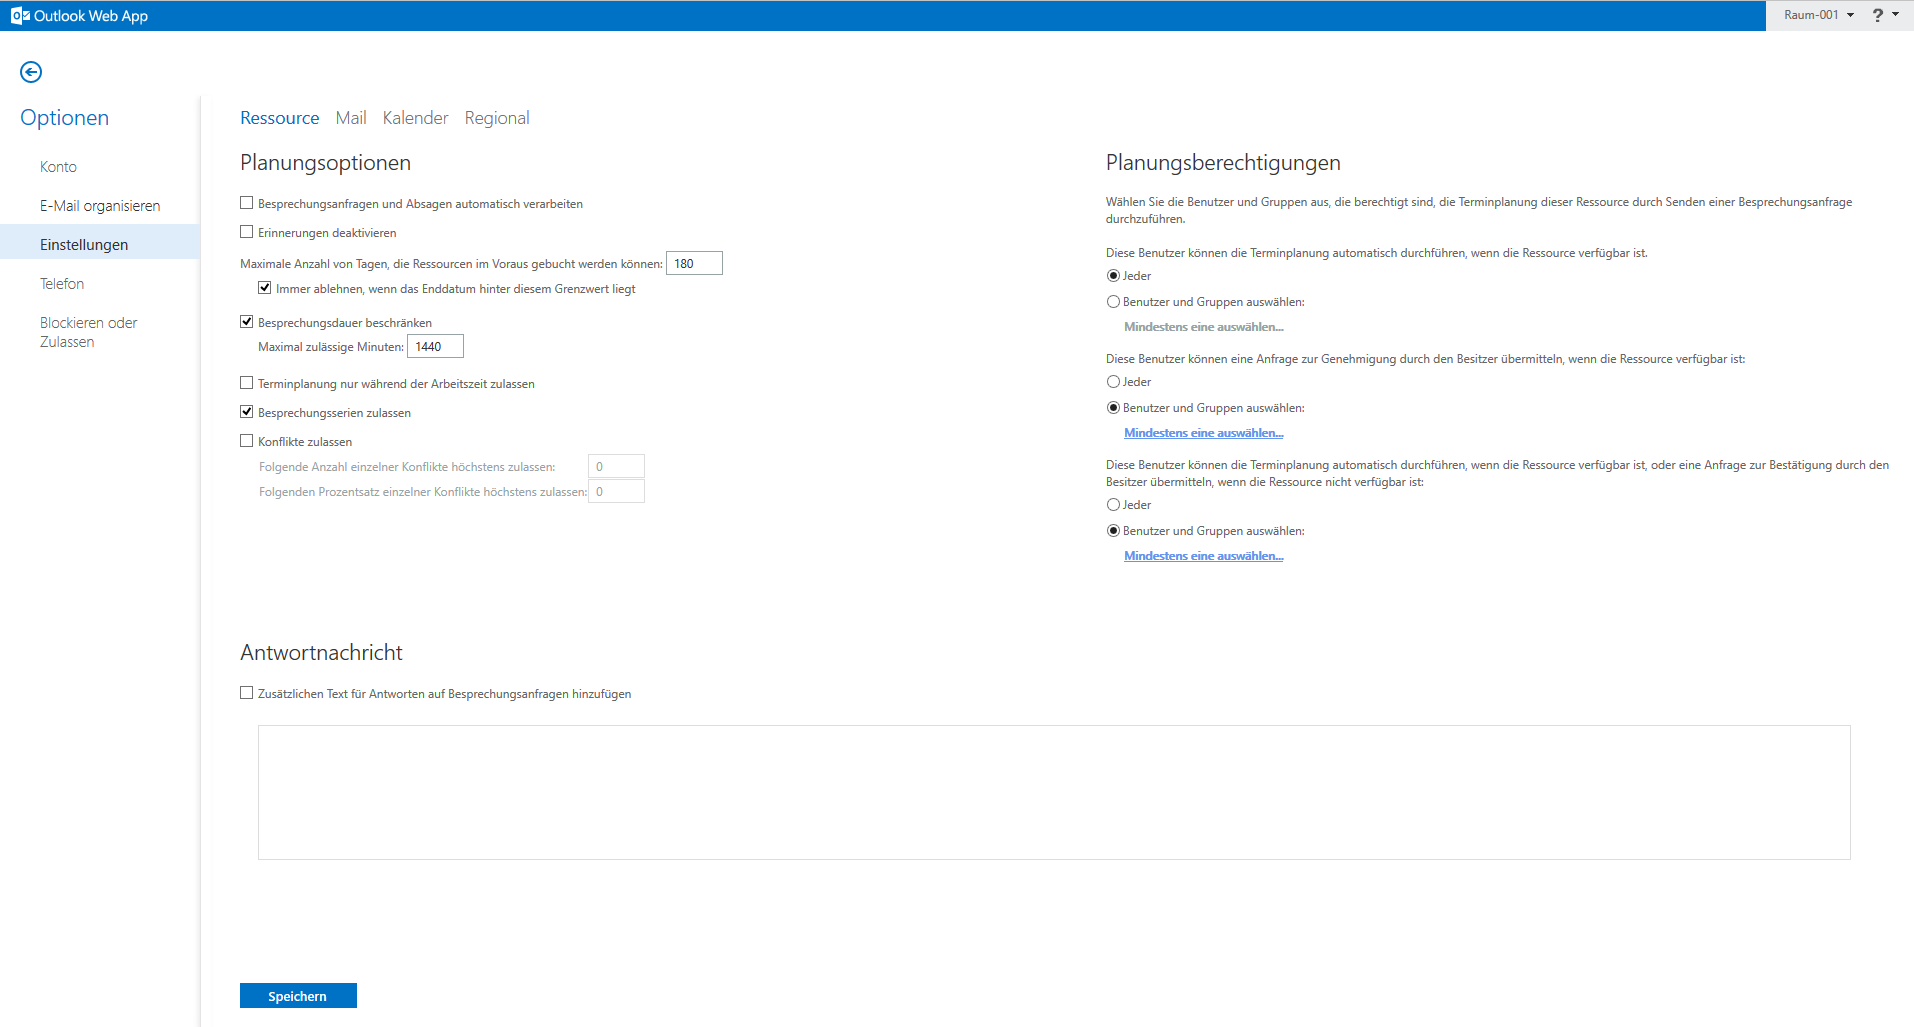The image size is (1914, 1027).
Task: Select Jeder for automatic scheduling permission
Action: [1113, 276]
